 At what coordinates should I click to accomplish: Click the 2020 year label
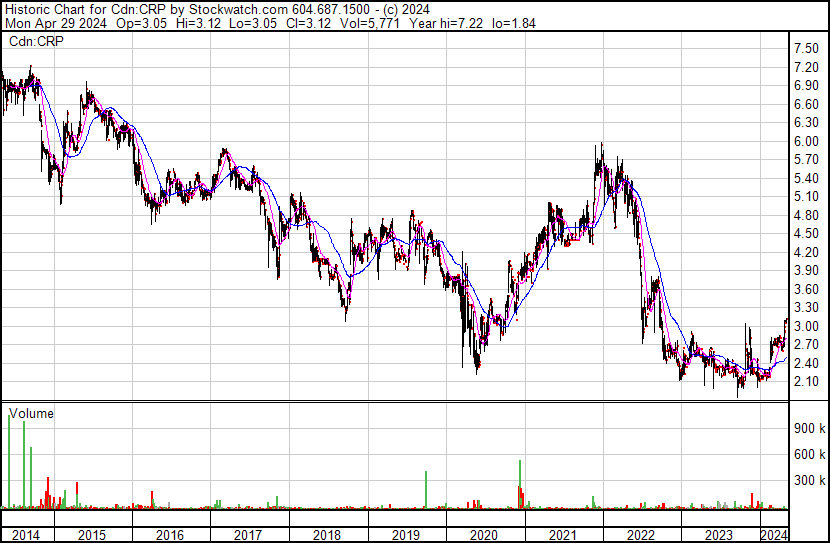pos(483,535)
